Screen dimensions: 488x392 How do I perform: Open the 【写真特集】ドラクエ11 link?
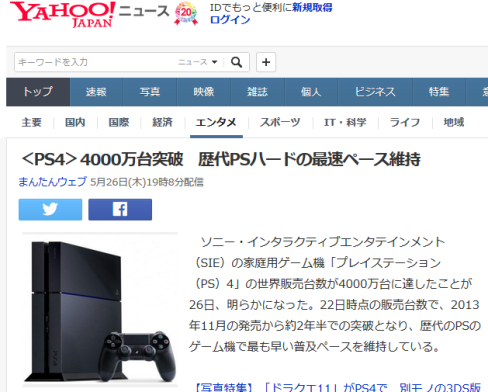click(x=337, y=387)
